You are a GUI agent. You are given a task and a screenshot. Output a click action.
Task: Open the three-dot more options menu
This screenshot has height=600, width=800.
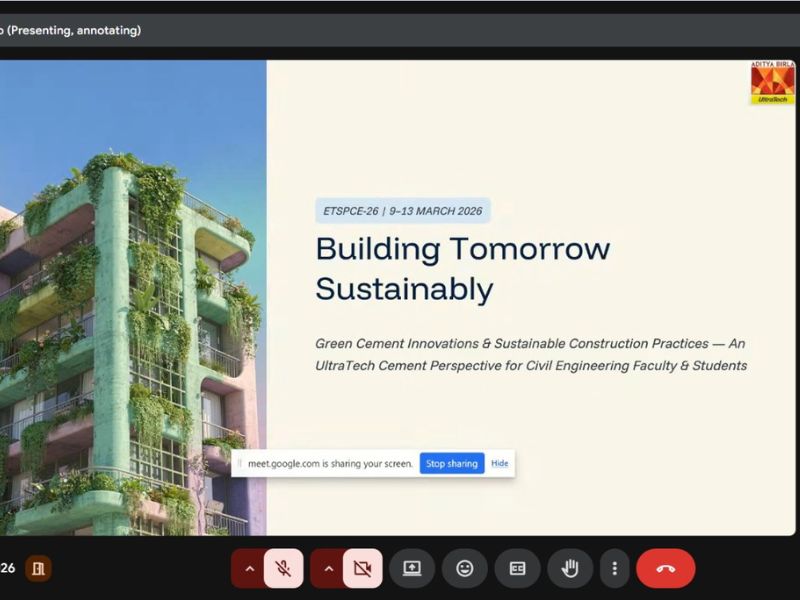614,569
